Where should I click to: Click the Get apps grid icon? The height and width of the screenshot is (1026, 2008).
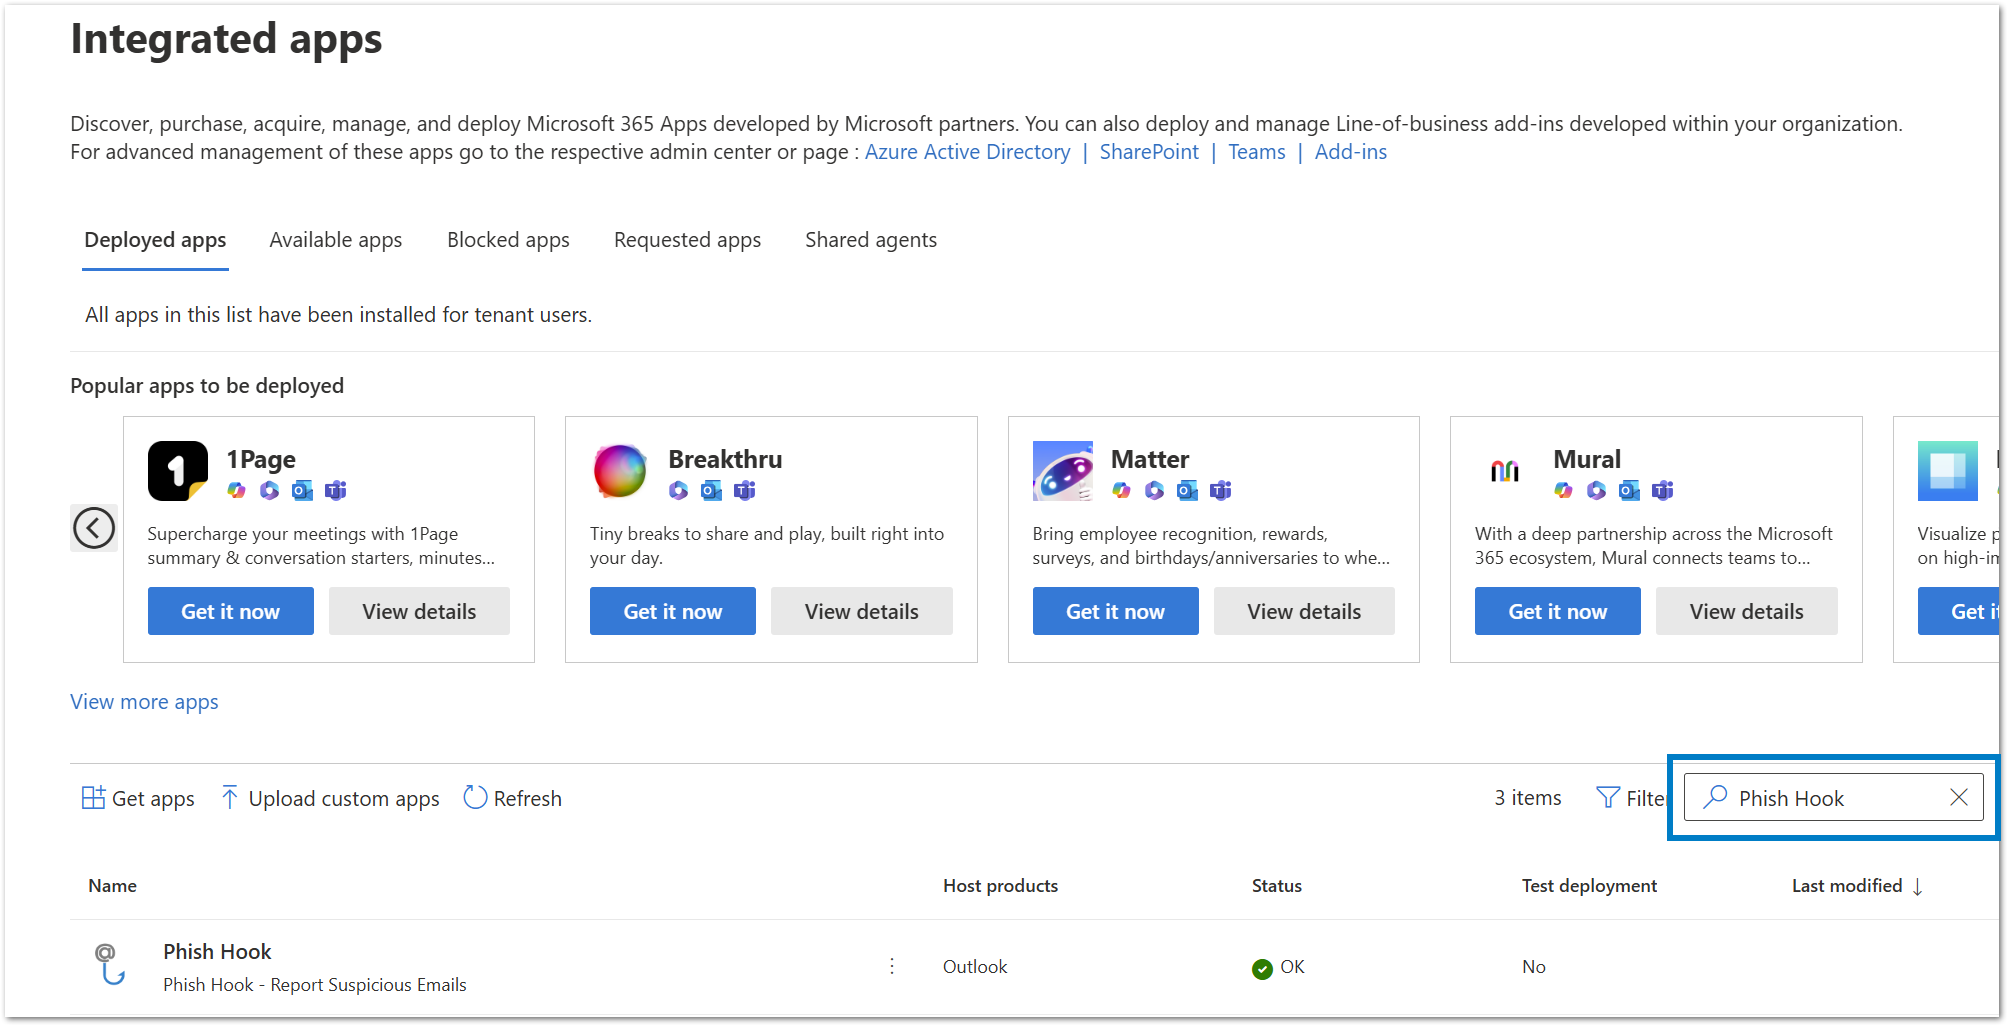click(93, 797)
